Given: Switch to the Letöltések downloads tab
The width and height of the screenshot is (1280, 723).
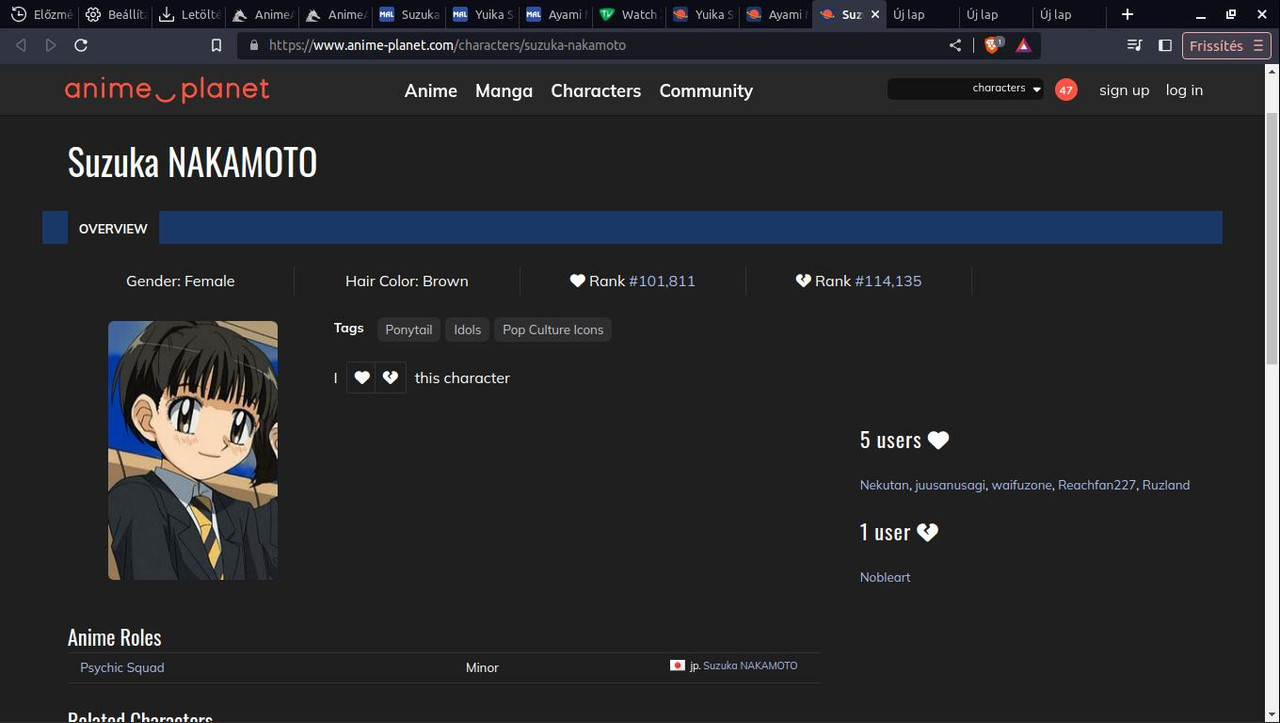Looking at the screenshot, I should [189, 14].
